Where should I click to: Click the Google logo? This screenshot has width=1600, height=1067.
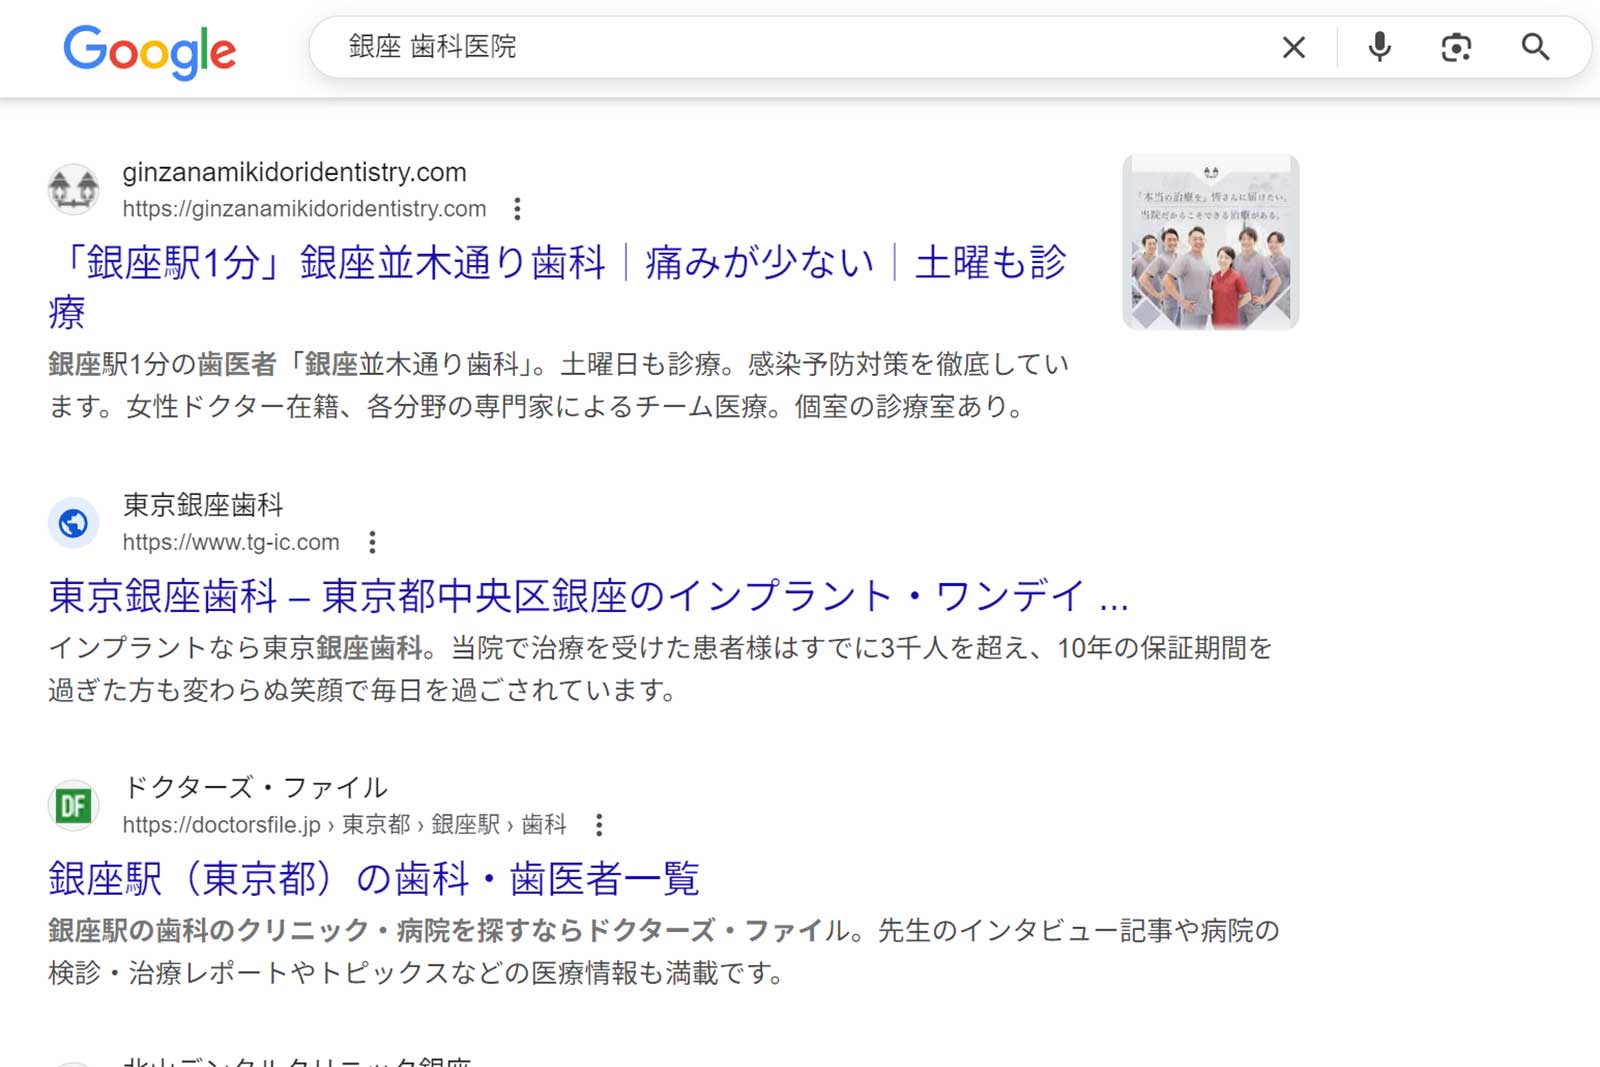coord(150,51)
